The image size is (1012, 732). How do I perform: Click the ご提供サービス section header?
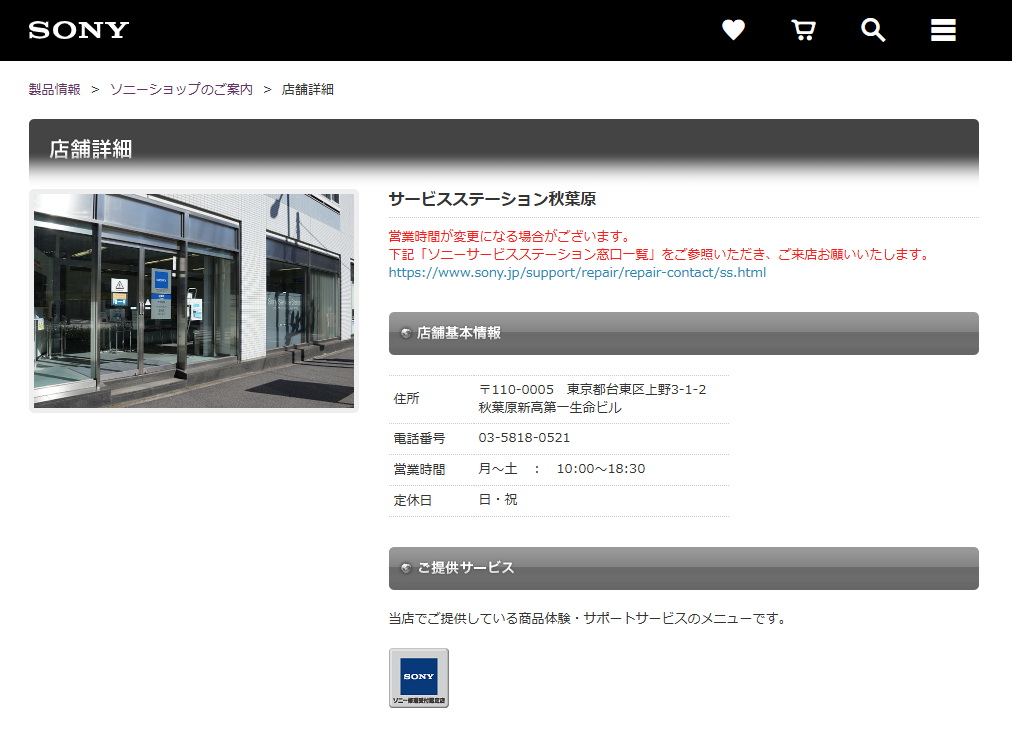683,568
